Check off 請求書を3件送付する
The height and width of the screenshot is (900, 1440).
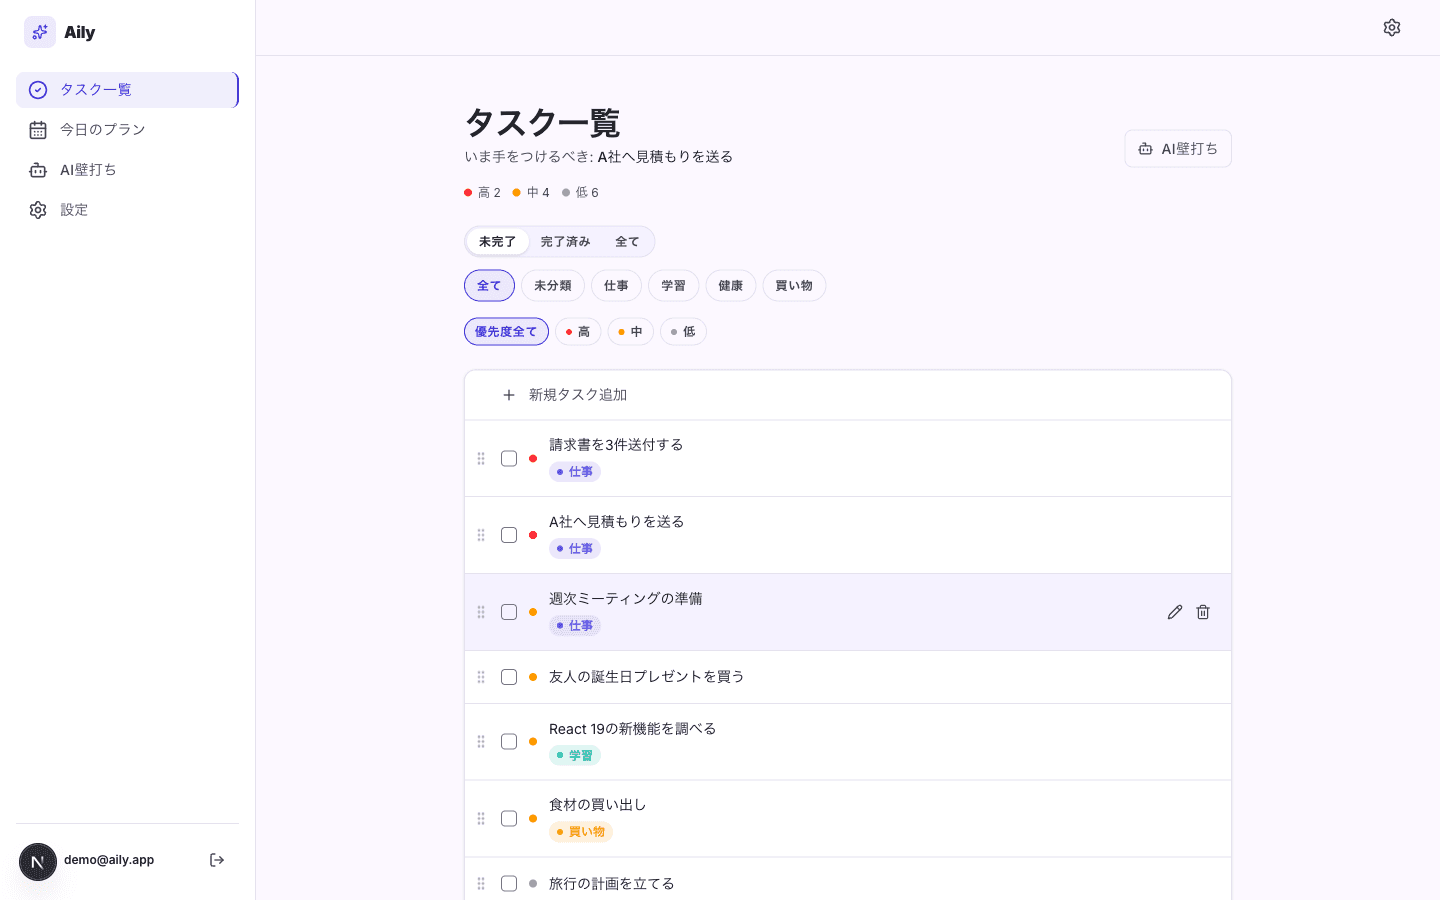[509, 458]
